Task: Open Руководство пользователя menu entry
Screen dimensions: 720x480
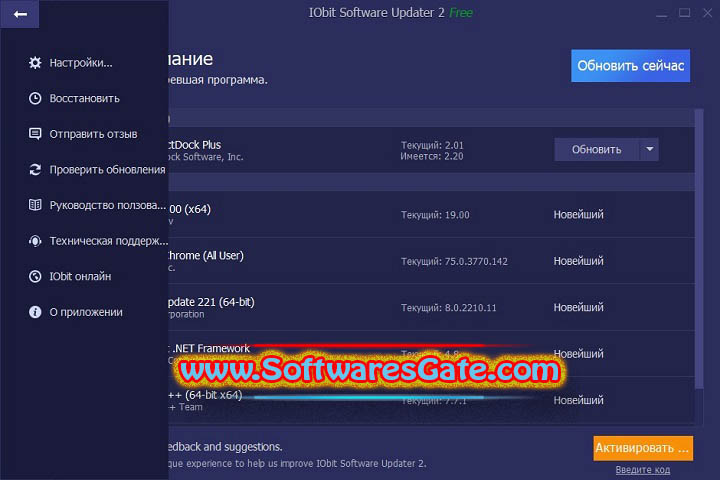Action: 107,205
